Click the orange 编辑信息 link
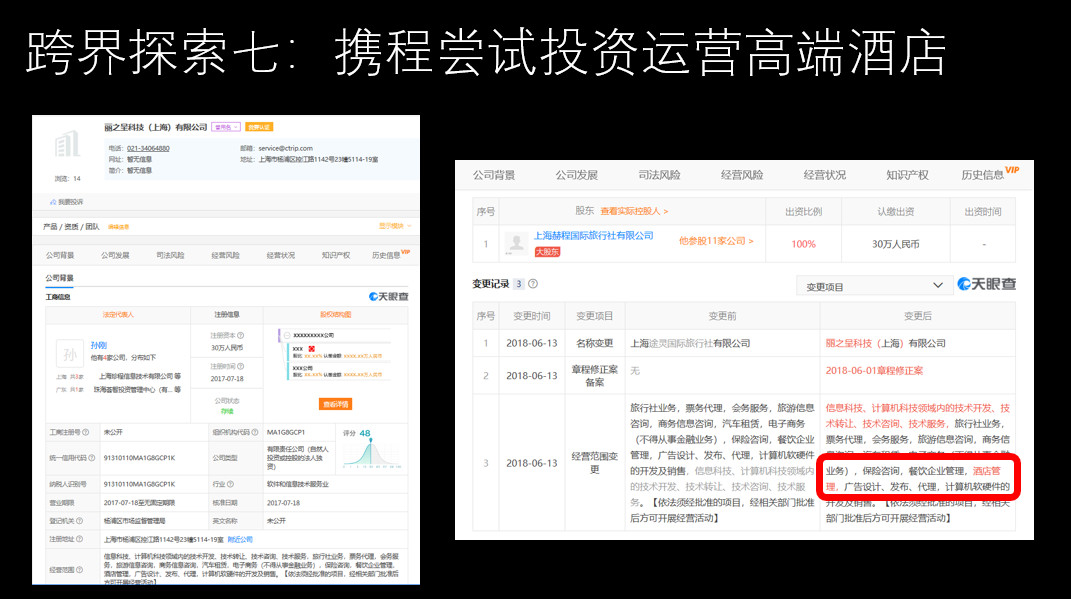1071x599 pixels. 119,227
